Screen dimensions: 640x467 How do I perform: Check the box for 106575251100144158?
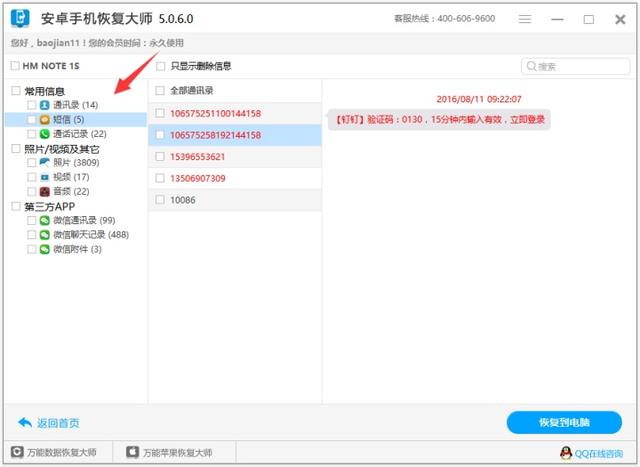coord(160,113)
